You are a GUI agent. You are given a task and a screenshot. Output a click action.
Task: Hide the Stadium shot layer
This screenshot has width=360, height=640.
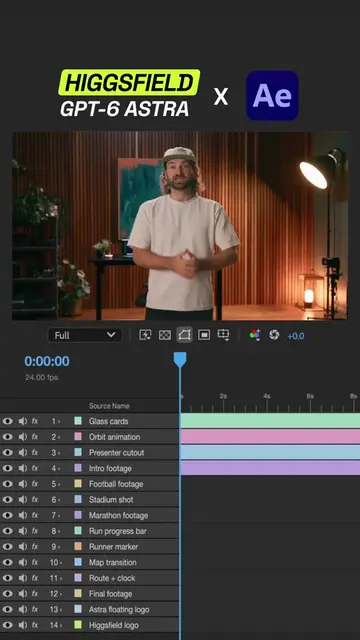(x=7, y=500)
